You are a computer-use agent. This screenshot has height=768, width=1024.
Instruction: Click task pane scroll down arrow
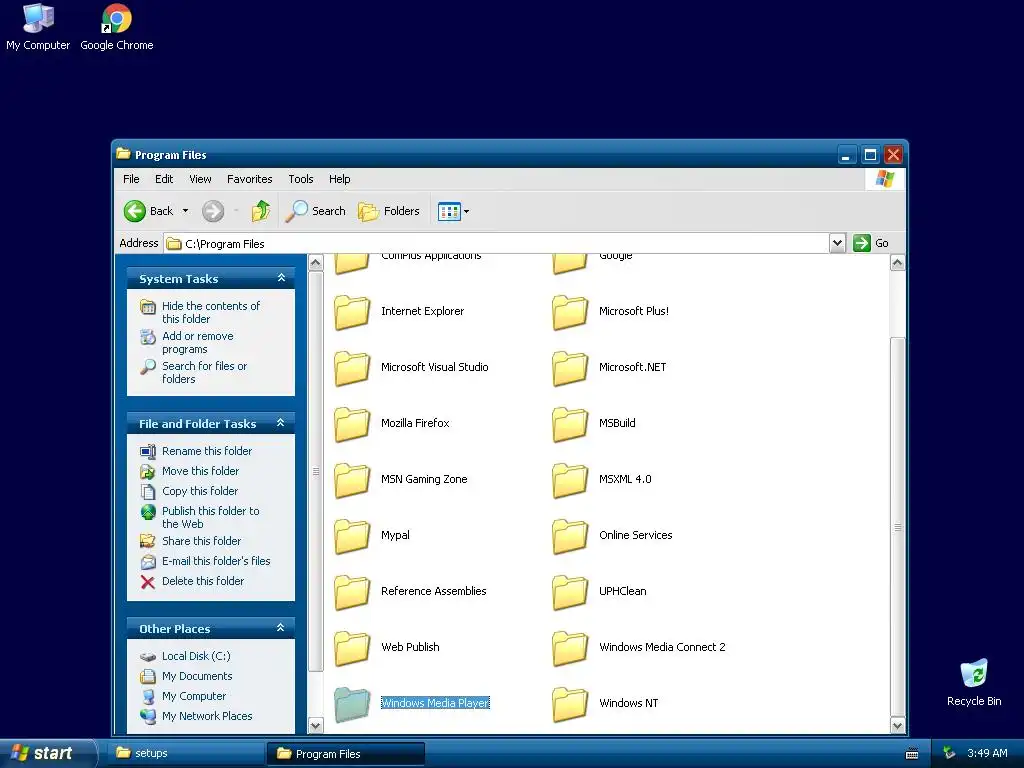coord(315,725)
